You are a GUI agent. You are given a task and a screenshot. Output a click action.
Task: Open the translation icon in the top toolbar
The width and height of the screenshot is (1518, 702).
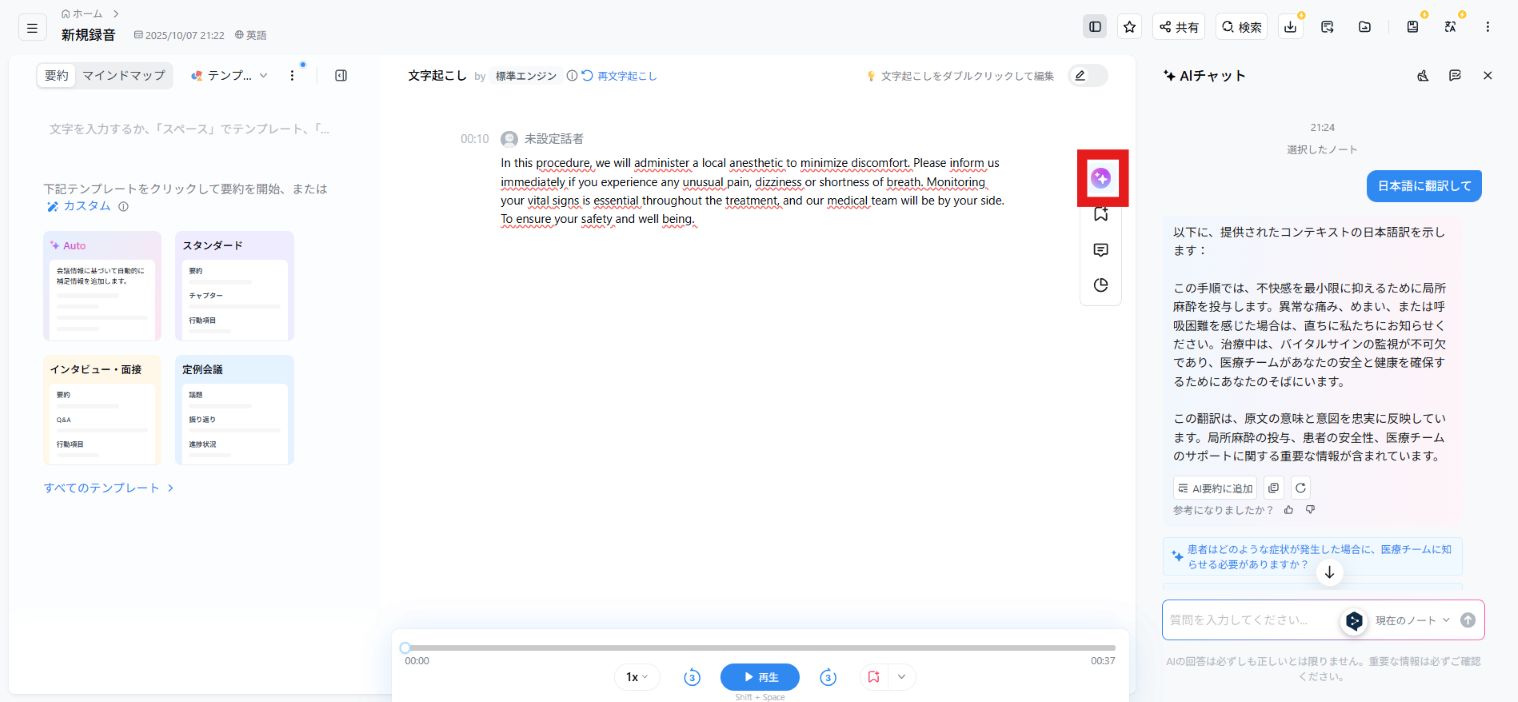click(1450, 27)
